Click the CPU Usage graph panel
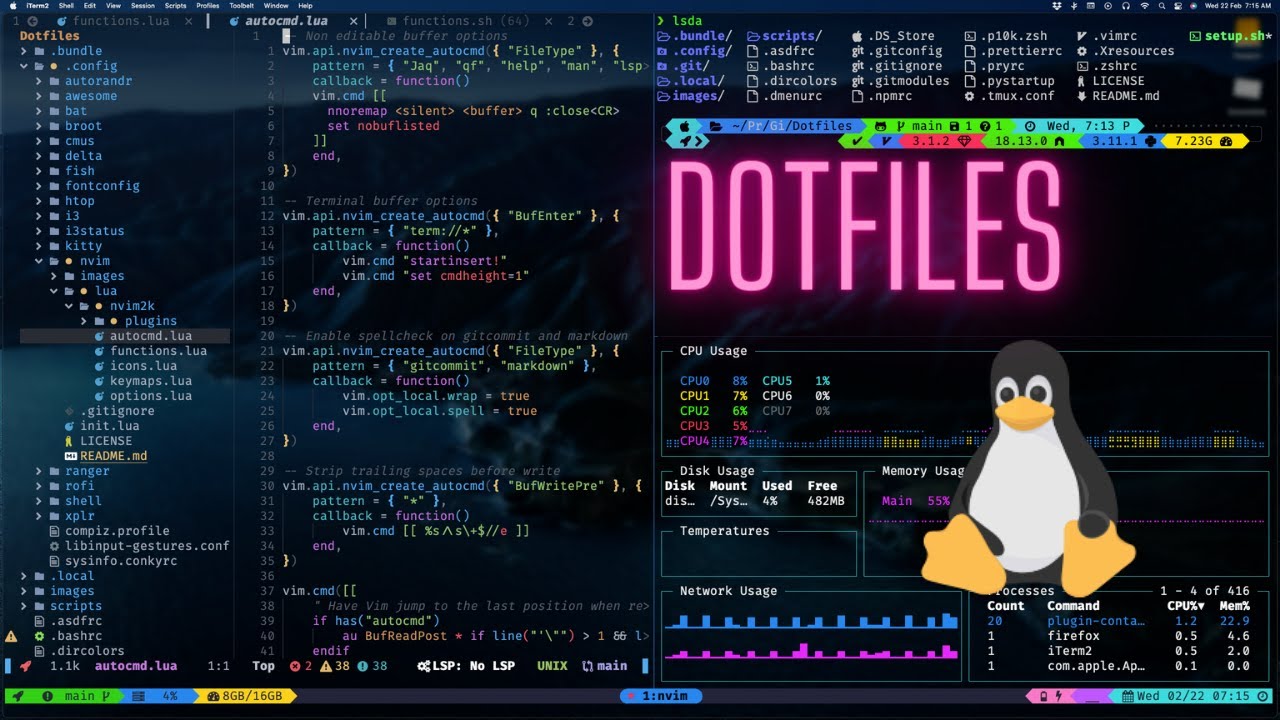Viewport: 1280px width, 720px height. click(964, 400)
